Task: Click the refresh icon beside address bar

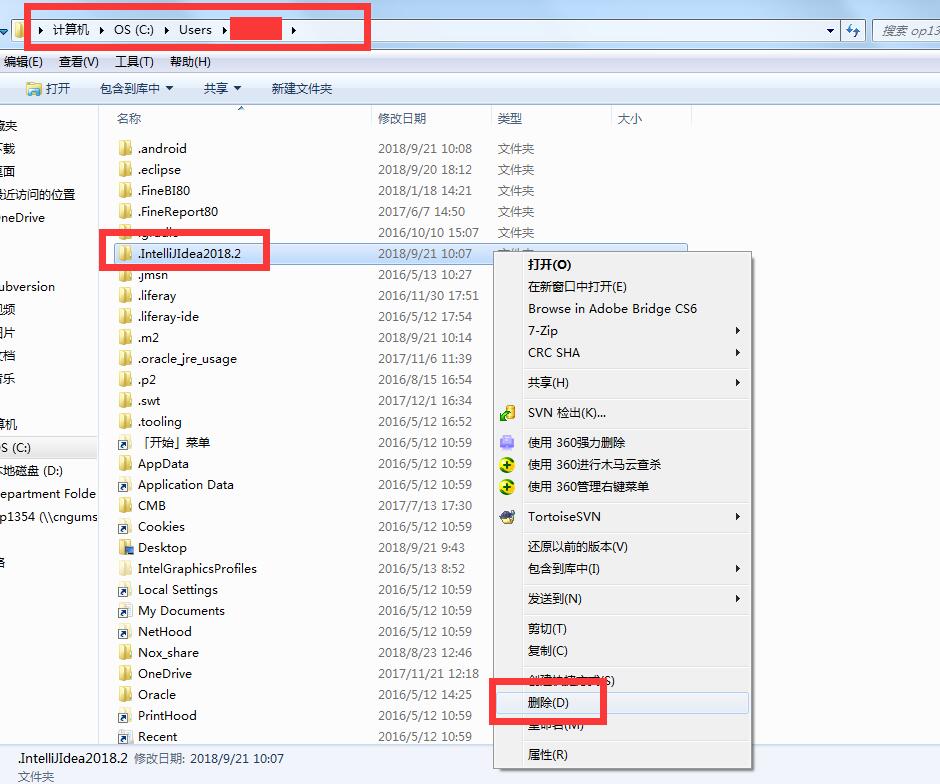Action: [853, 30]
